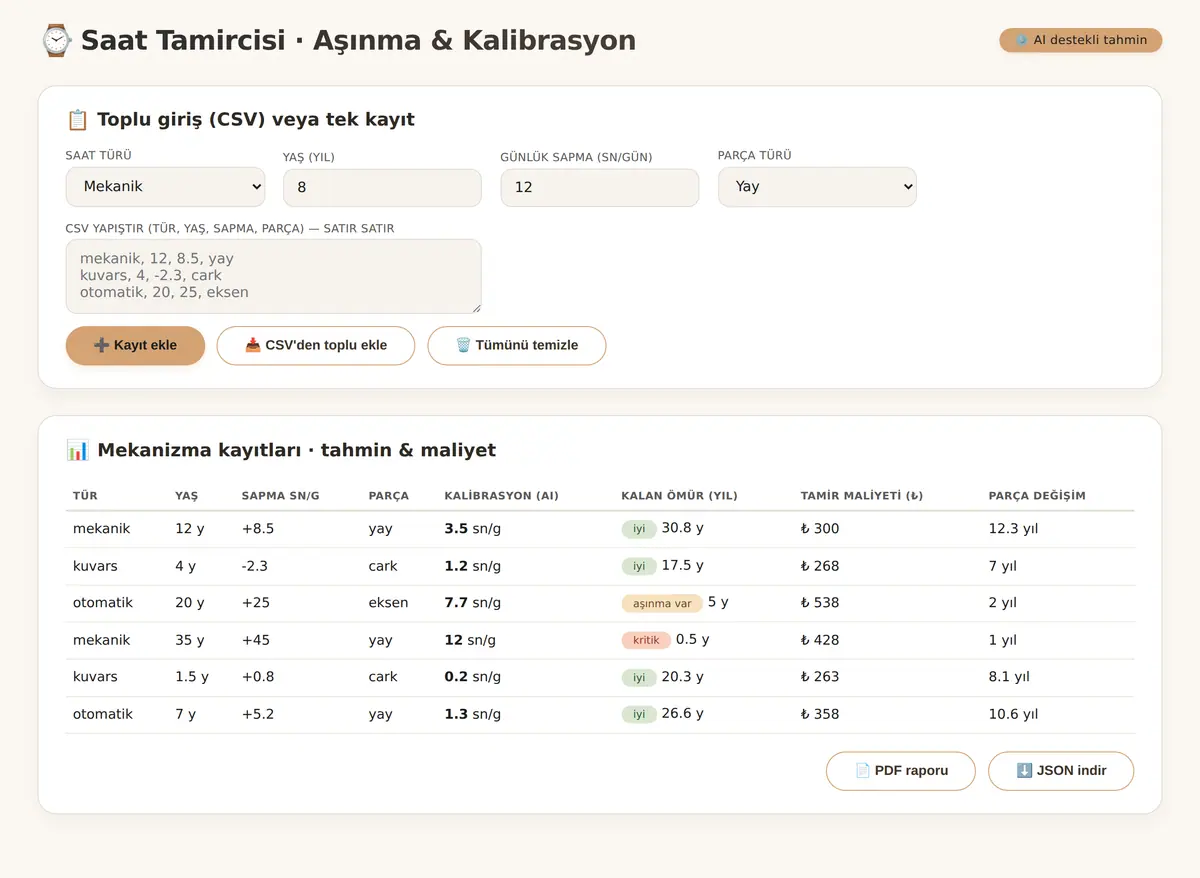
Task: Click the download arrow icon on JSON indir
Action: pos(1024,771)
